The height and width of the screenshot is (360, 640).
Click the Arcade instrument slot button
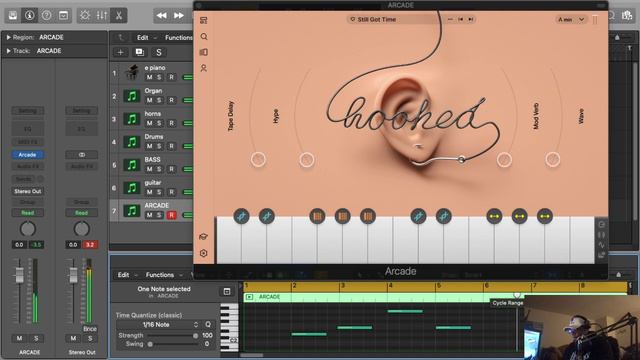[x=28, y=155]
